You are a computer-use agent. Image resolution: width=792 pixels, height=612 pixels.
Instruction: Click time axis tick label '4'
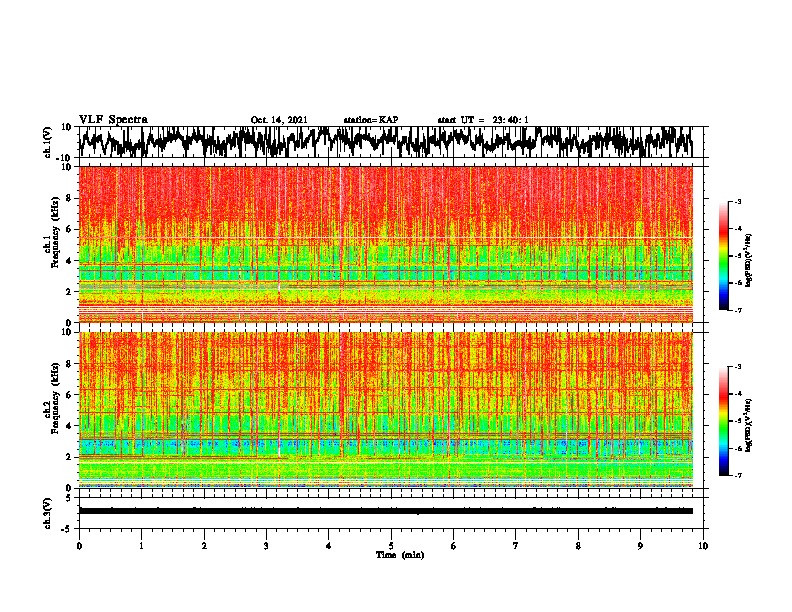pyautogui.click(x=329, y=546)
